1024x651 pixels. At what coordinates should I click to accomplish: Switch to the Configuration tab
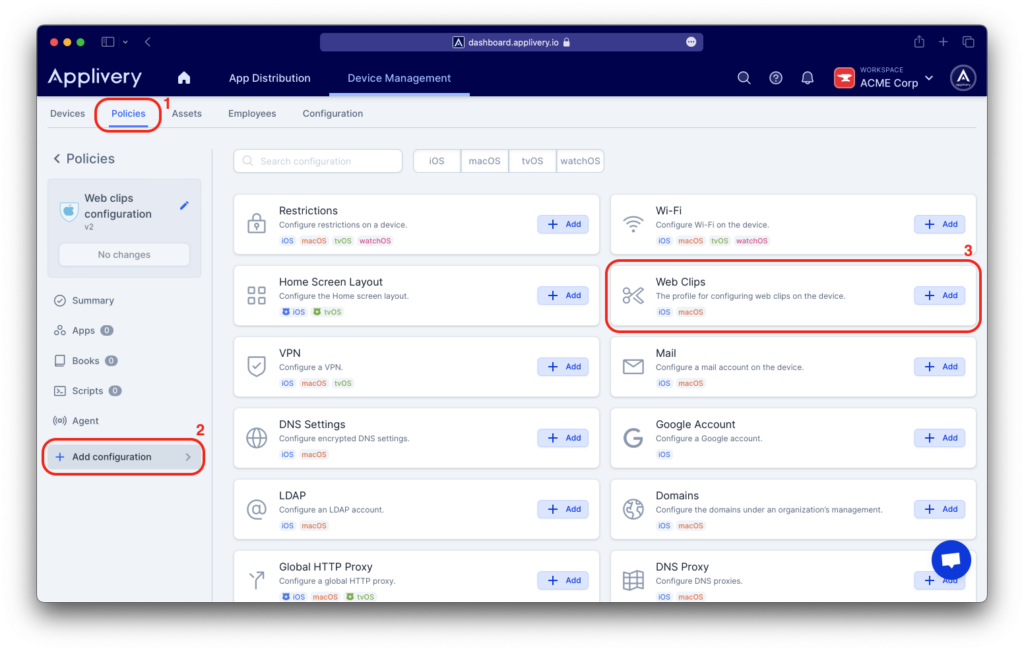[332, 114]
